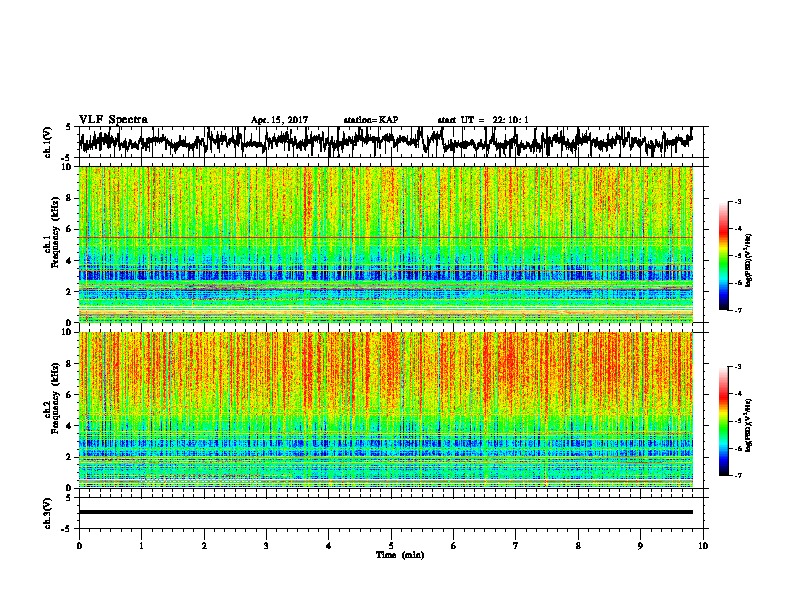Click the "6" tick on time axis
This screenshot has width=792, height=612.
tap(453, 546)
